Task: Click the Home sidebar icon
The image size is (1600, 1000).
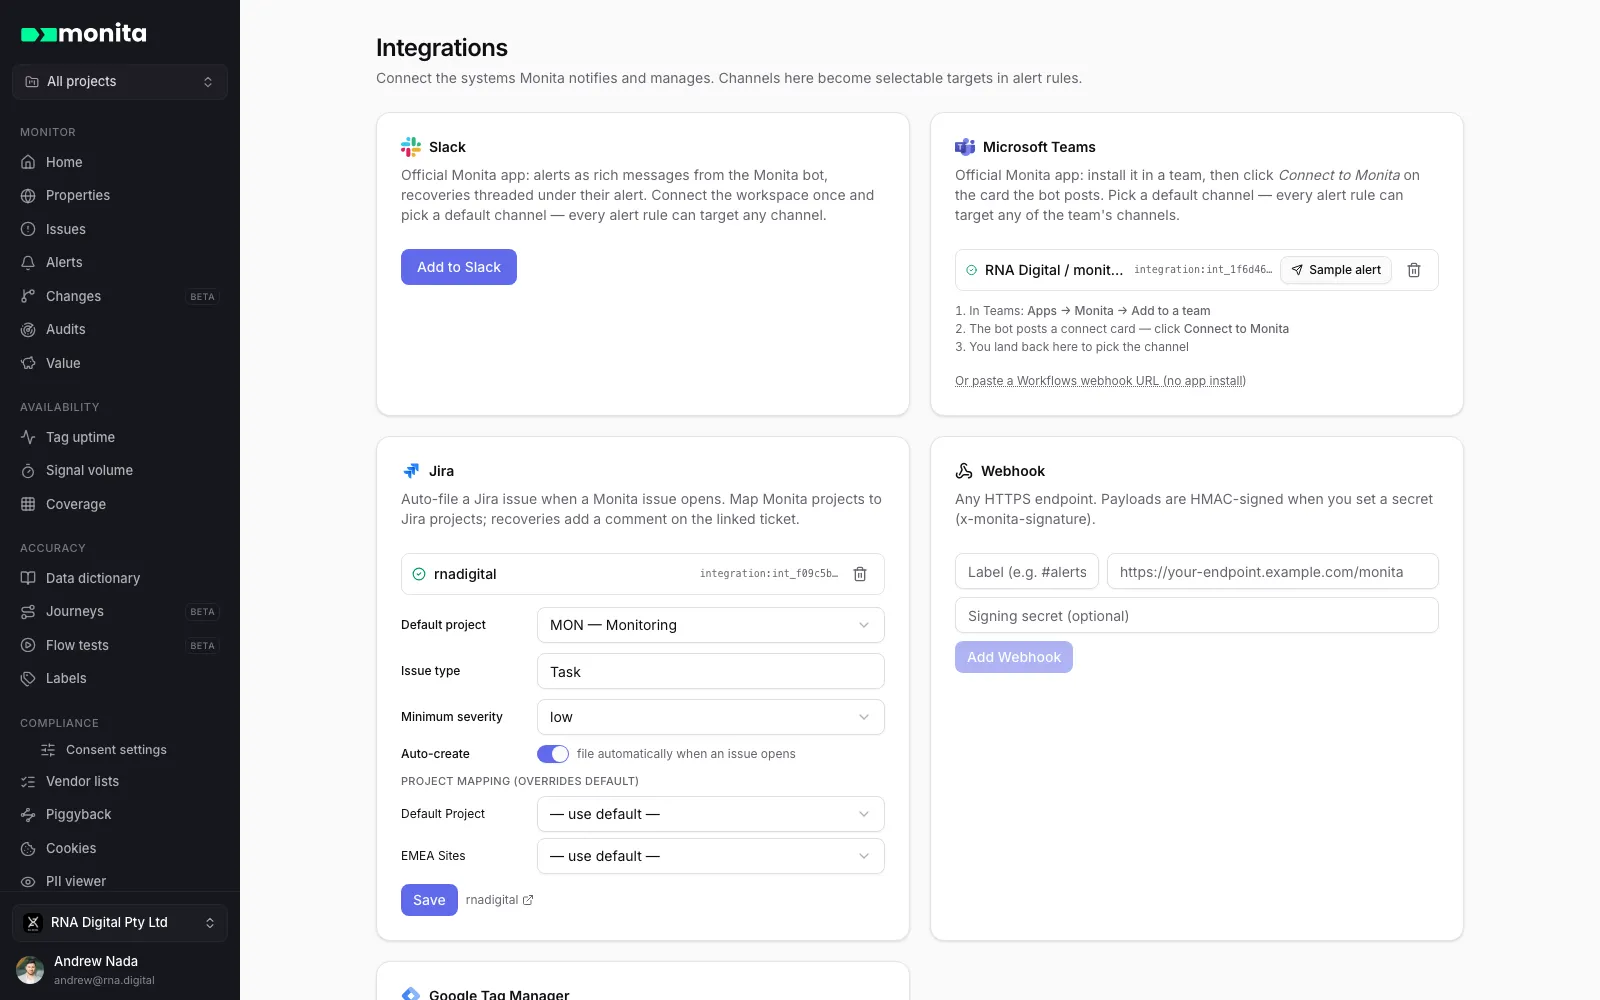Action: coord(28,162)
